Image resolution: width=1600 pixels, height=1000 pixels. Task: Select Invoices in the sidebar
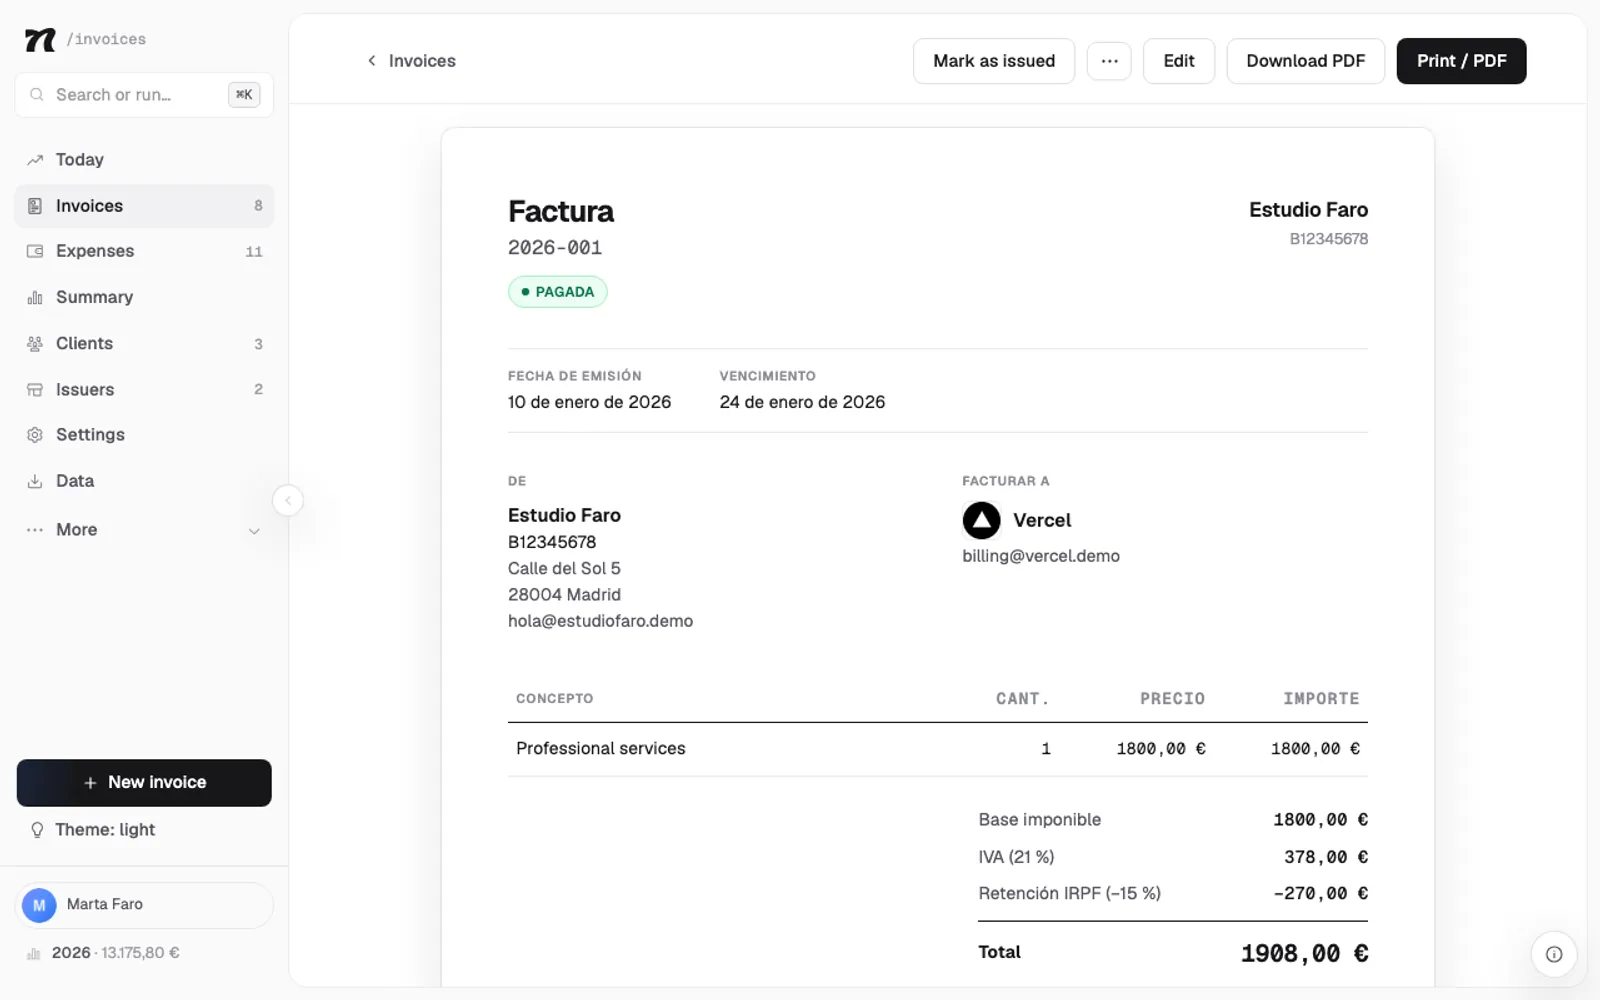pyautogui.click(x=144, y=206)
